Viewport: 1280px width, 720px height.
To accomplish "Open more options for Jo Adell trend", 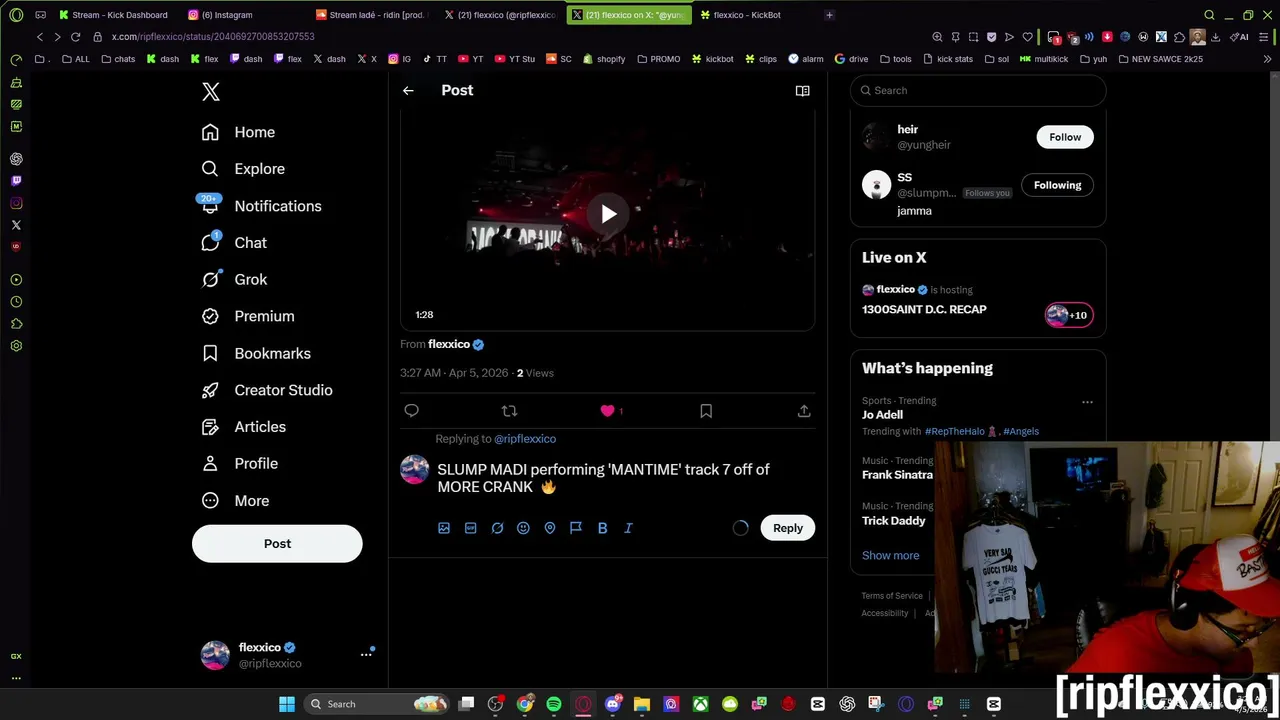I will click(x=1087, y=402).
